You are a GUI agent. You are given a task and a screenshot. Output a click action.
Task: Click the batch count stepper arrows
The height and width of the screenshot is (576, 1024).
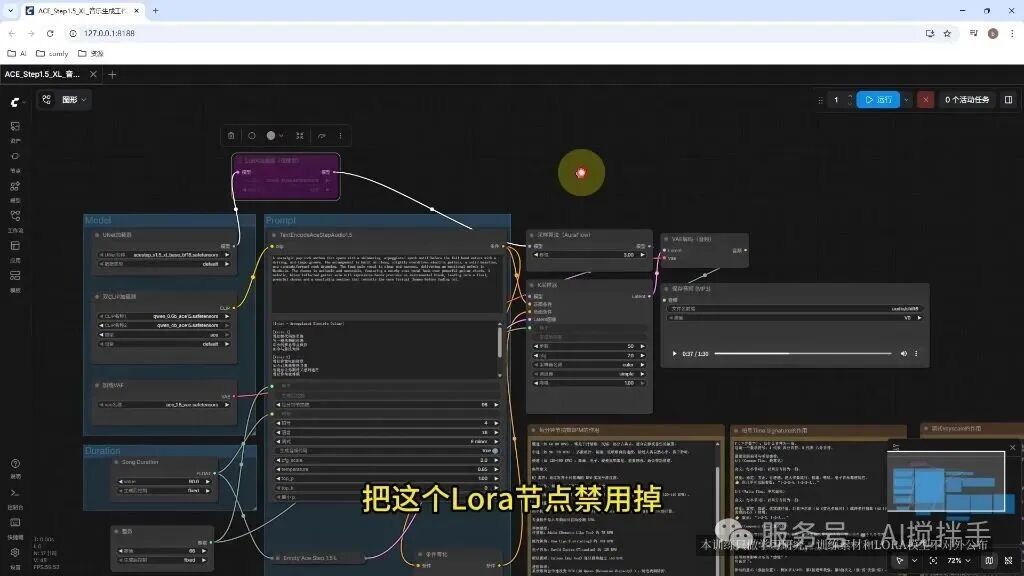click(x=850, y=100)
